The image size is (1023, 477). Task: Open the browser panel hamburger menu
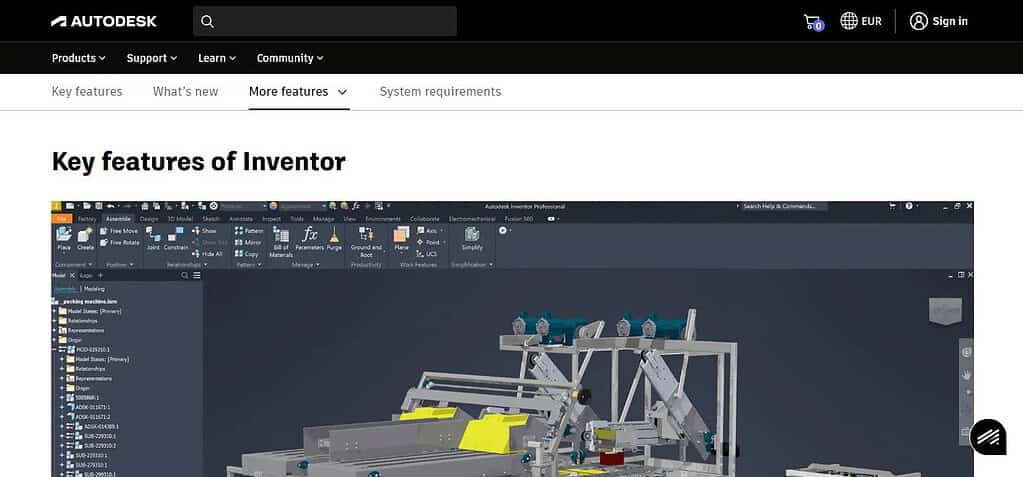tap(196, 275)
